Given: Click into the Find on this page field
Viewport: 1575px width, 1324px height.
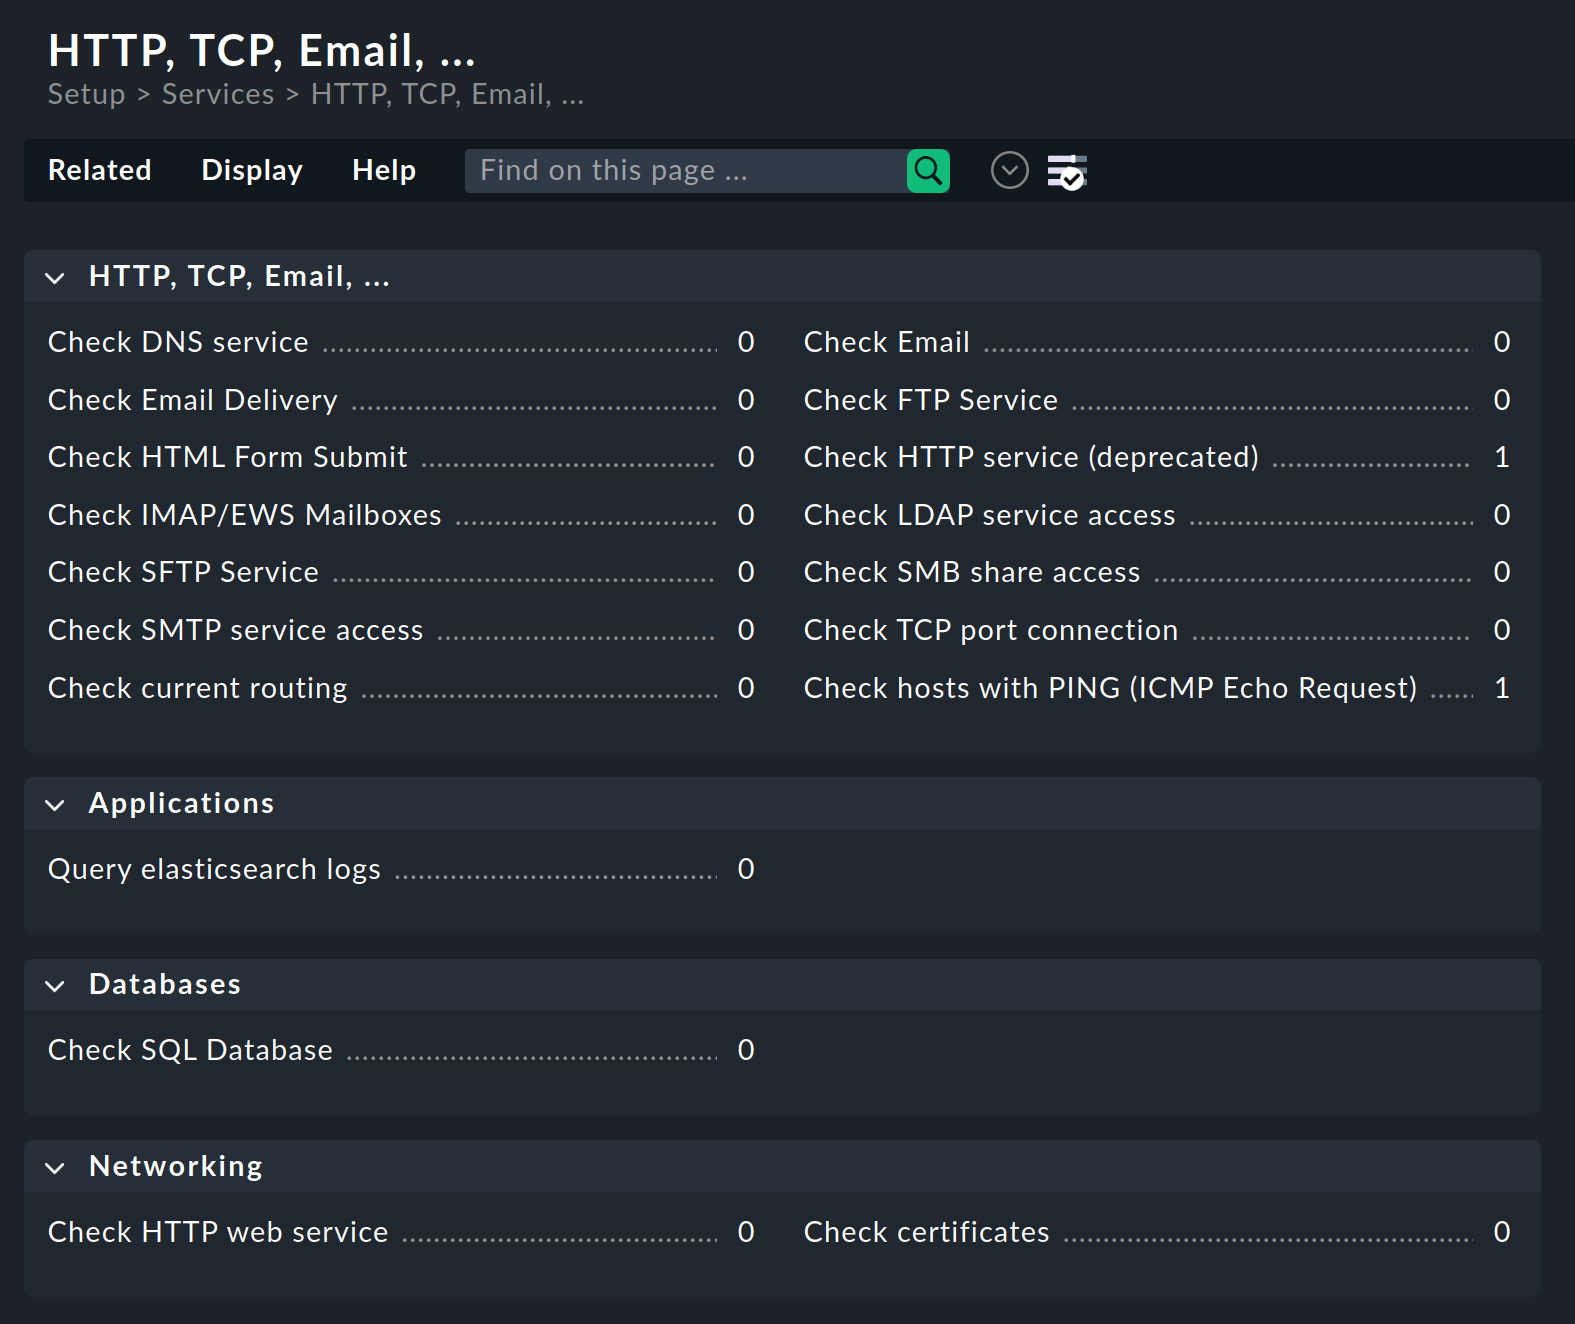Looking at the screenshot, I should point(686,171).
